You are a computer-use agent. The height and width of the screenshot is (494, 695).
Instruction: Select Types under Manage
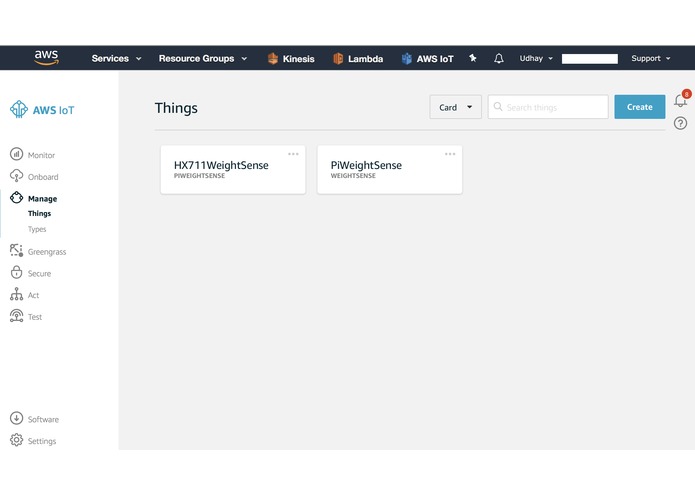click(37, 229)
